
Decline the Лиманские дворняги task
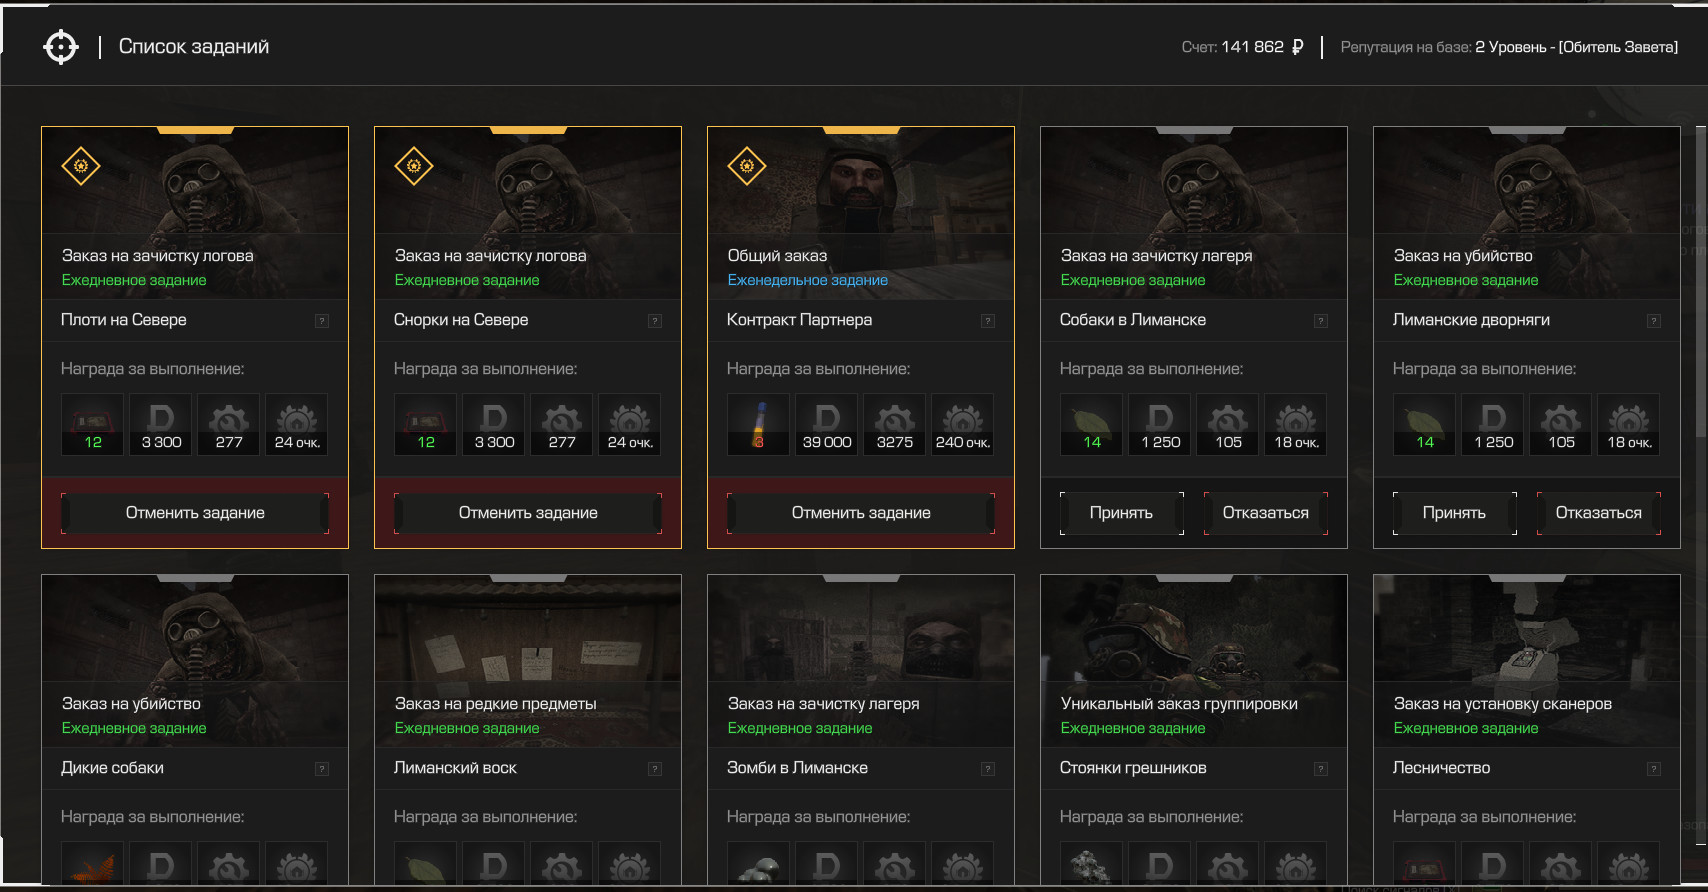click(x=1599, y=513)
